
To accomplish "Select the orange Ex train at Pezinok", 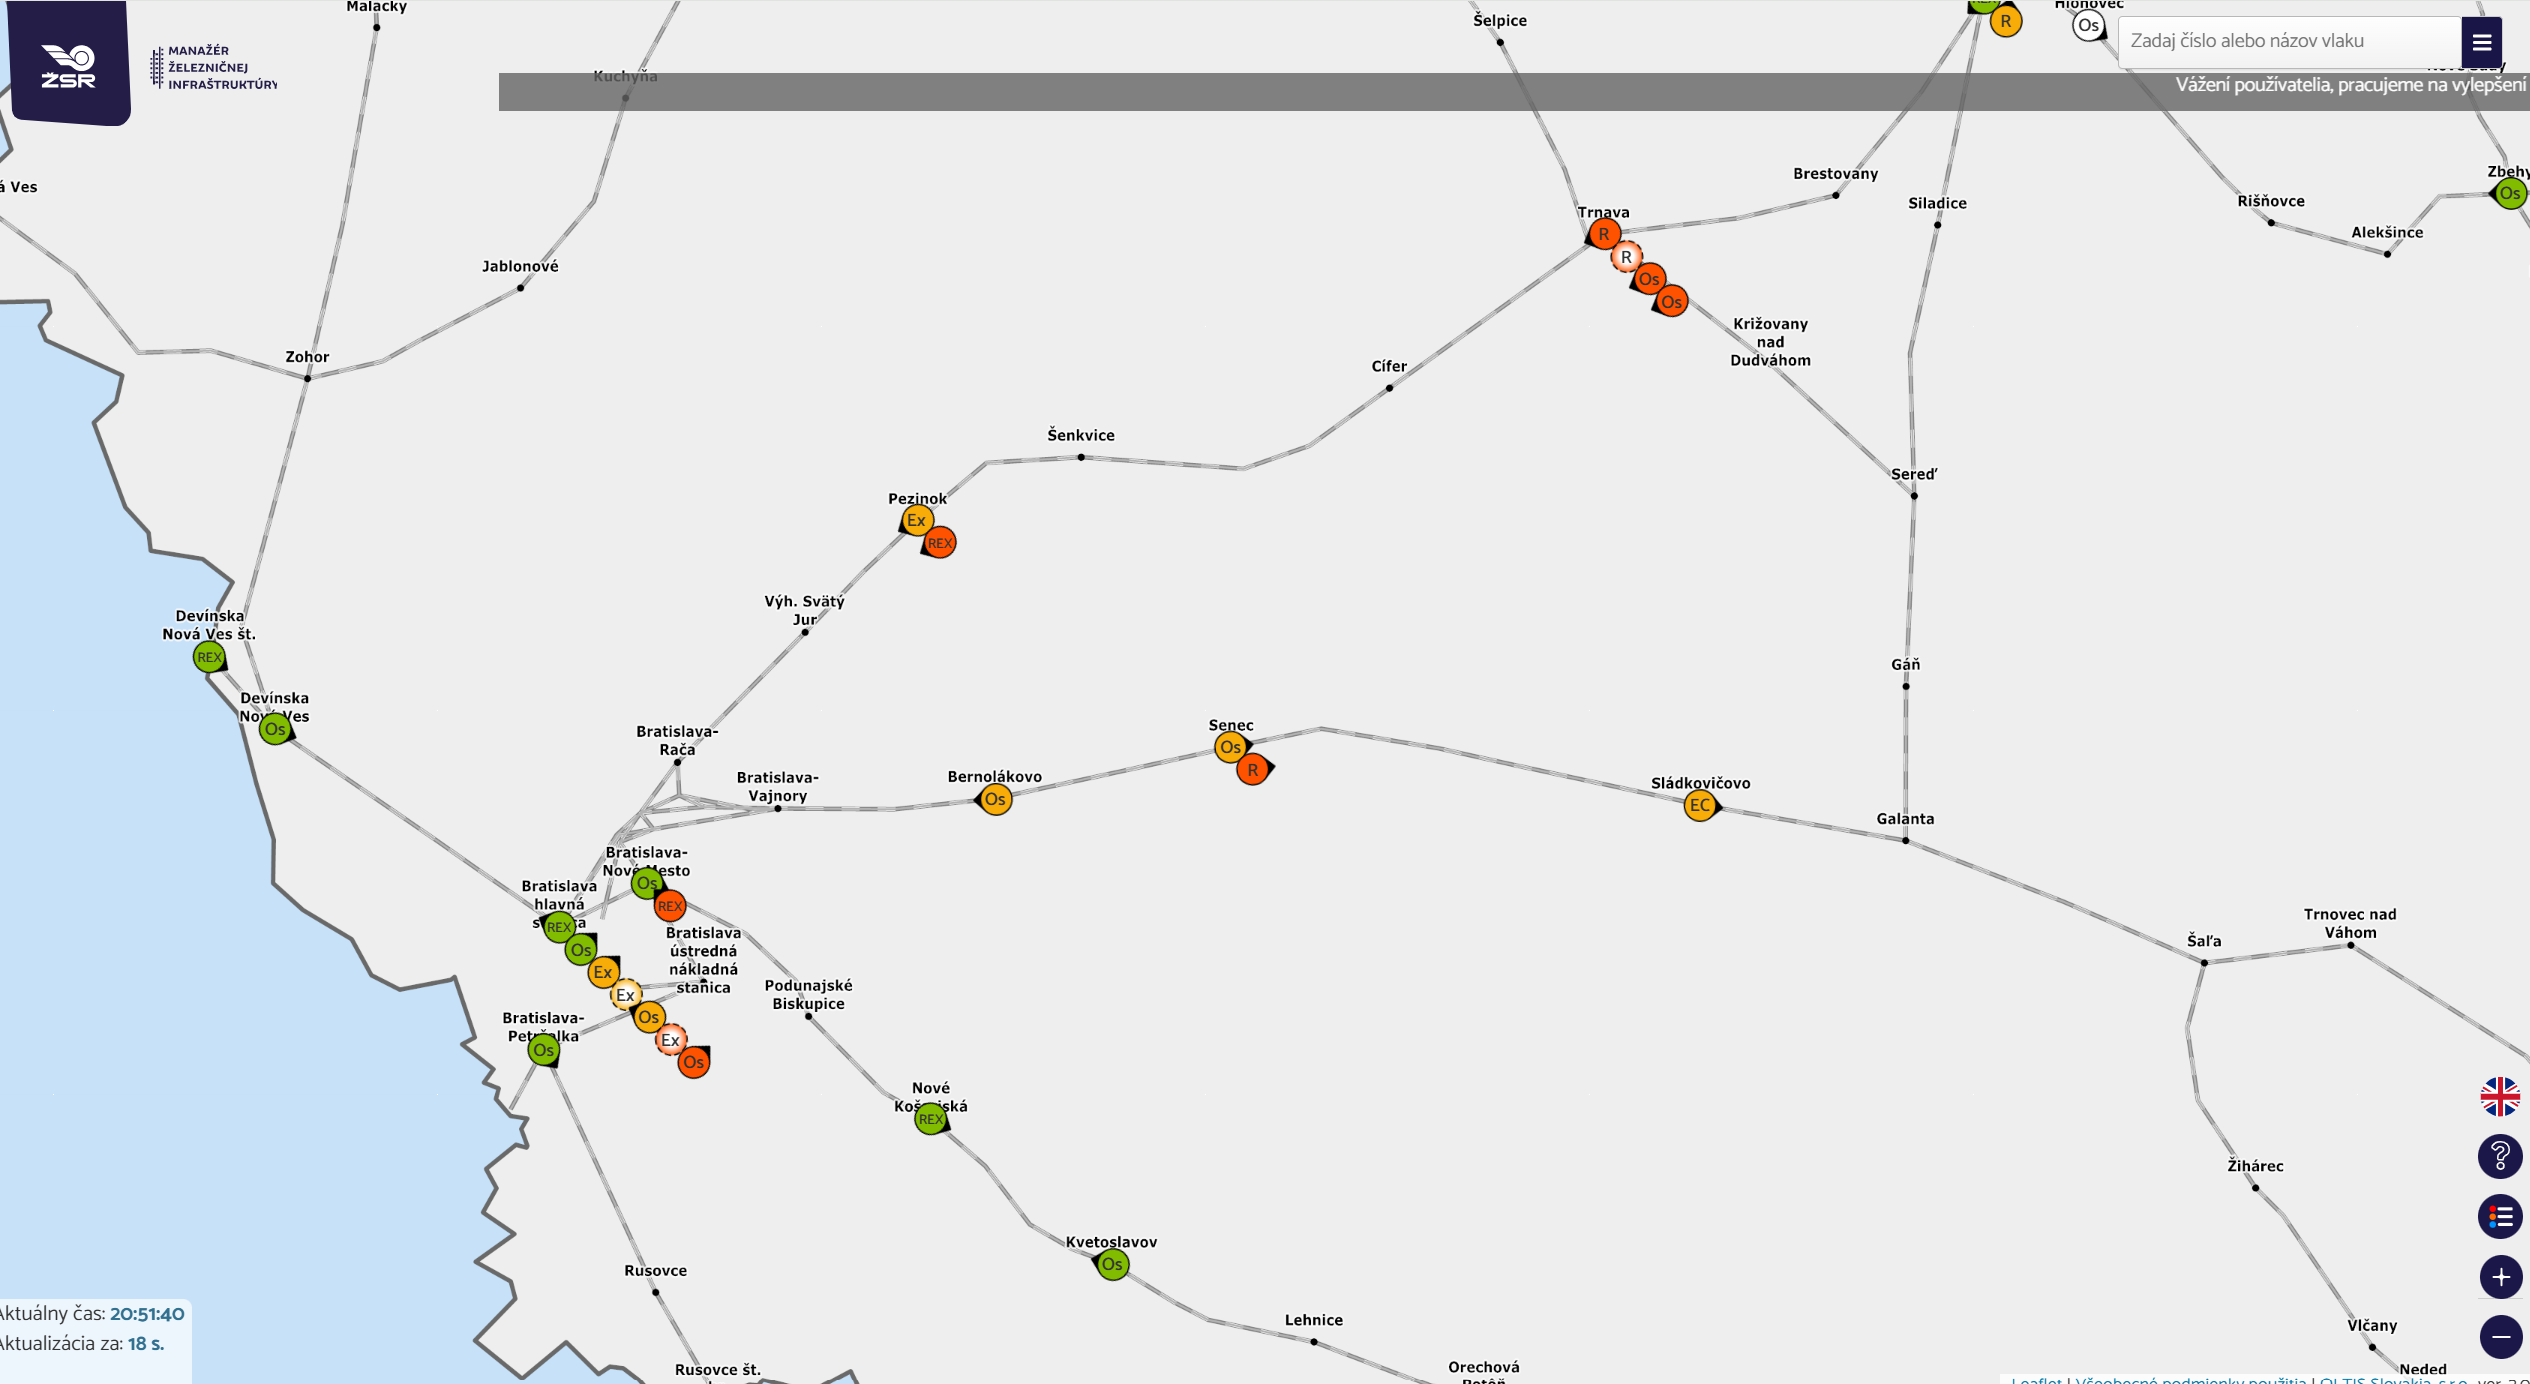I will point(916,520).
